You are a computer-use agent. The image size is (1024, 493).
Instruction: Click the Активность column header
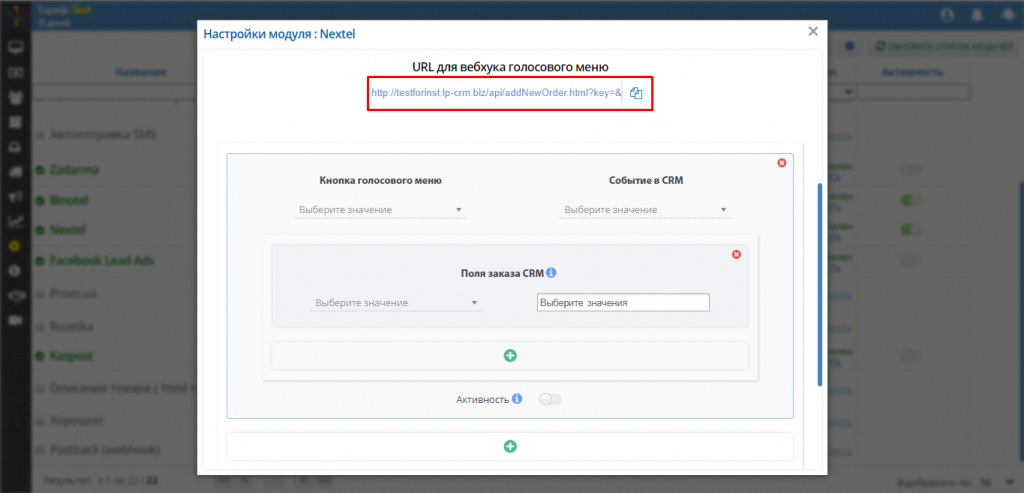coord(912,72)
